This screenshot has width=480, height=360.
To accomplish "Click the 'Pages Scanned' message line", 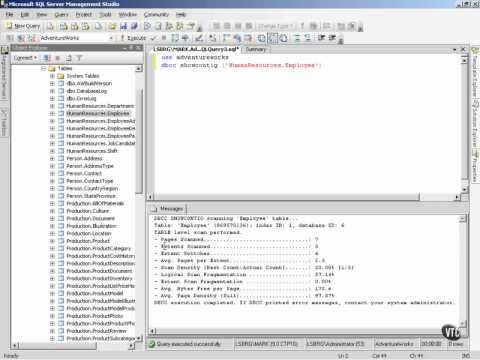I will 236,239.
